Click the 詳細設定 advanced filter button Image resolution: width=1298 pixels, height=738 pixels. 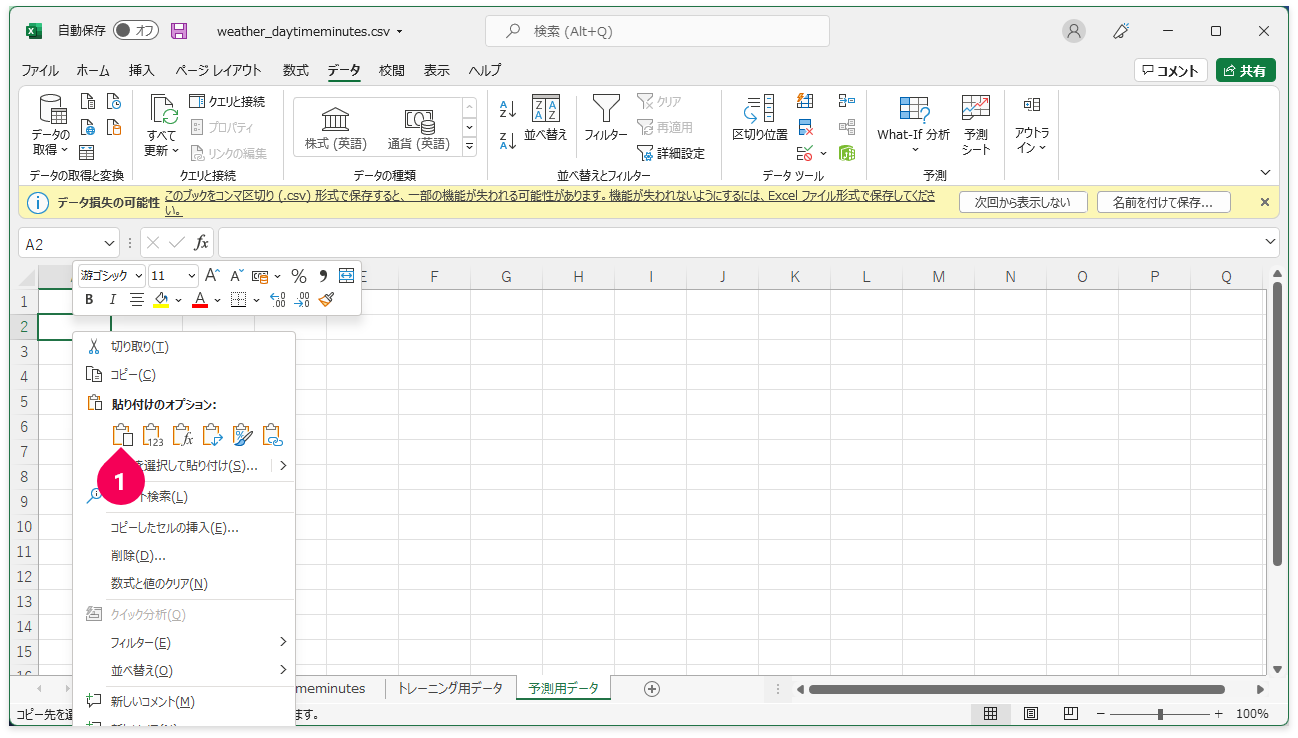(671, 153)
